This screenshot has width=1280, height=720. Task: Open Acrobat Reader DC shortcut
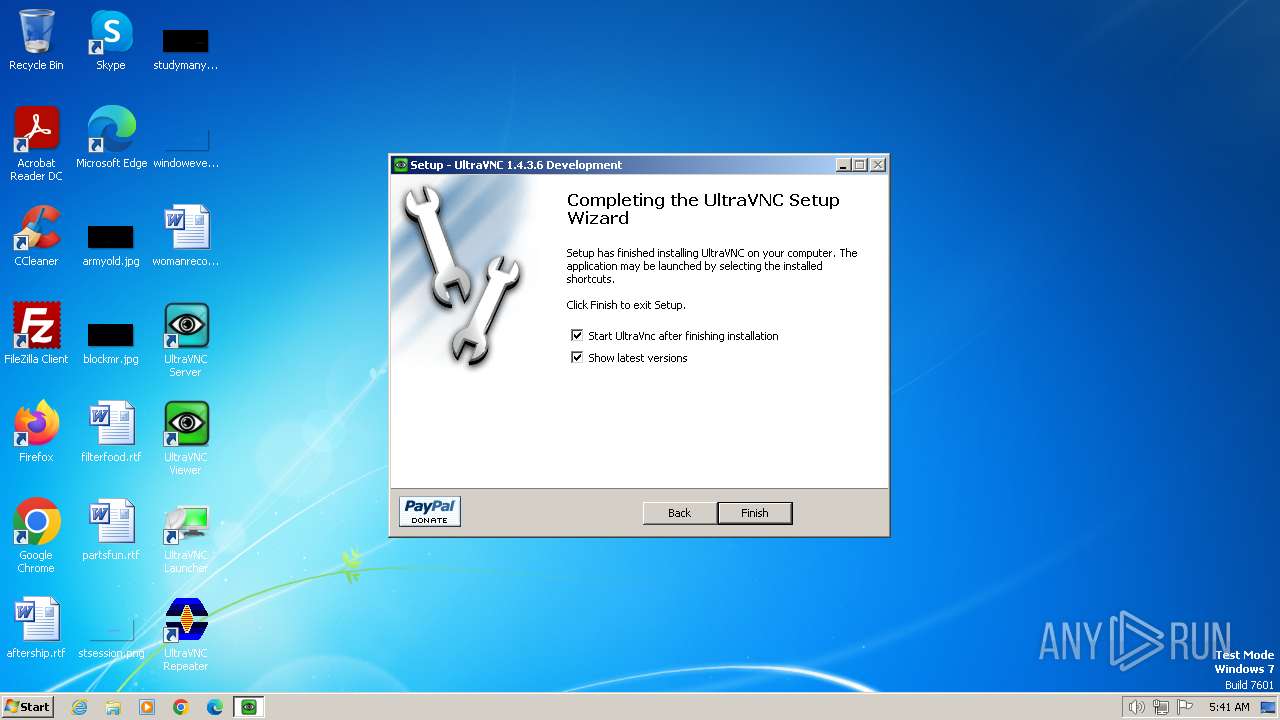point(36,143)
